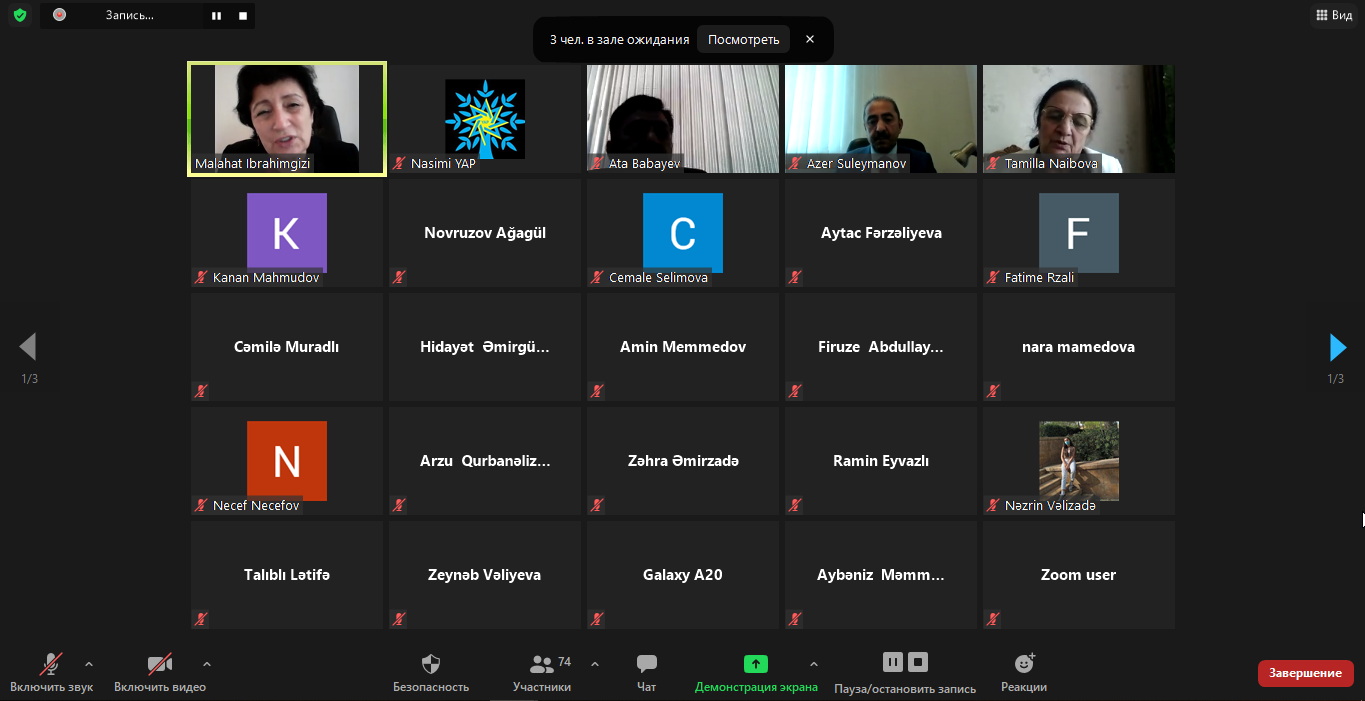Select the Novruzov Ağagül name text
Screen dimensions: 1365x701
(485, 233)
